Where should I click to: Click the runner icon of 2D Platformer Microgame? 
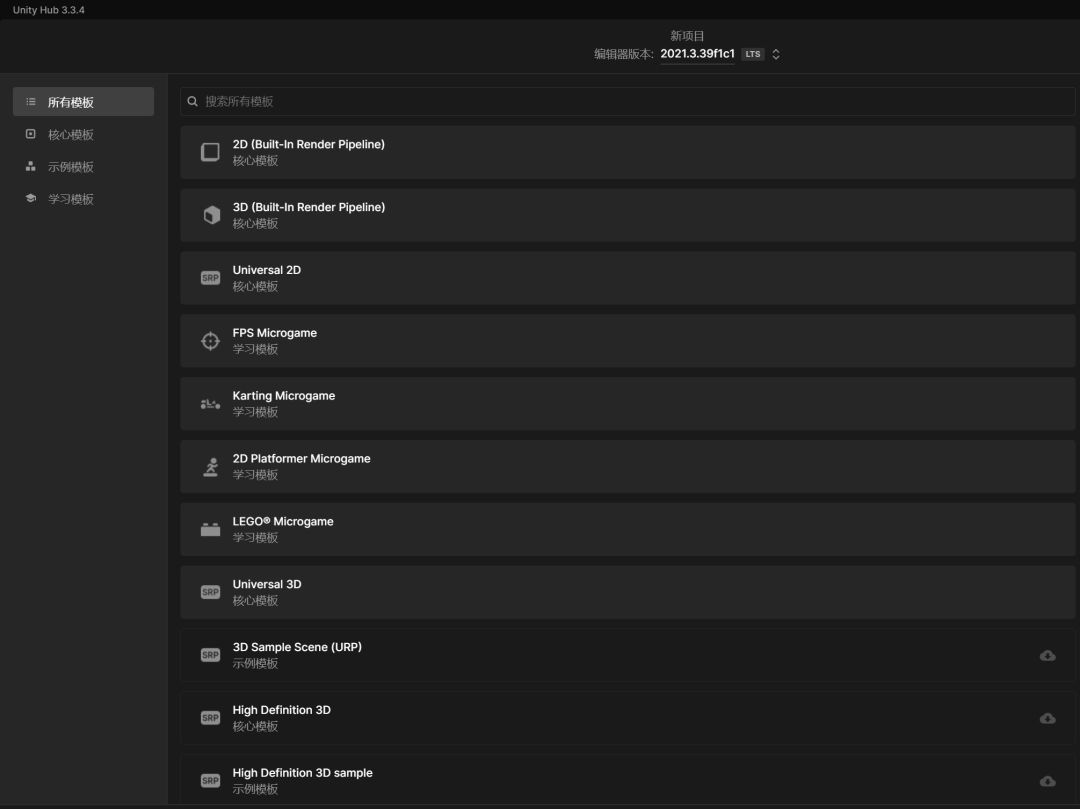tap(211, 467)
